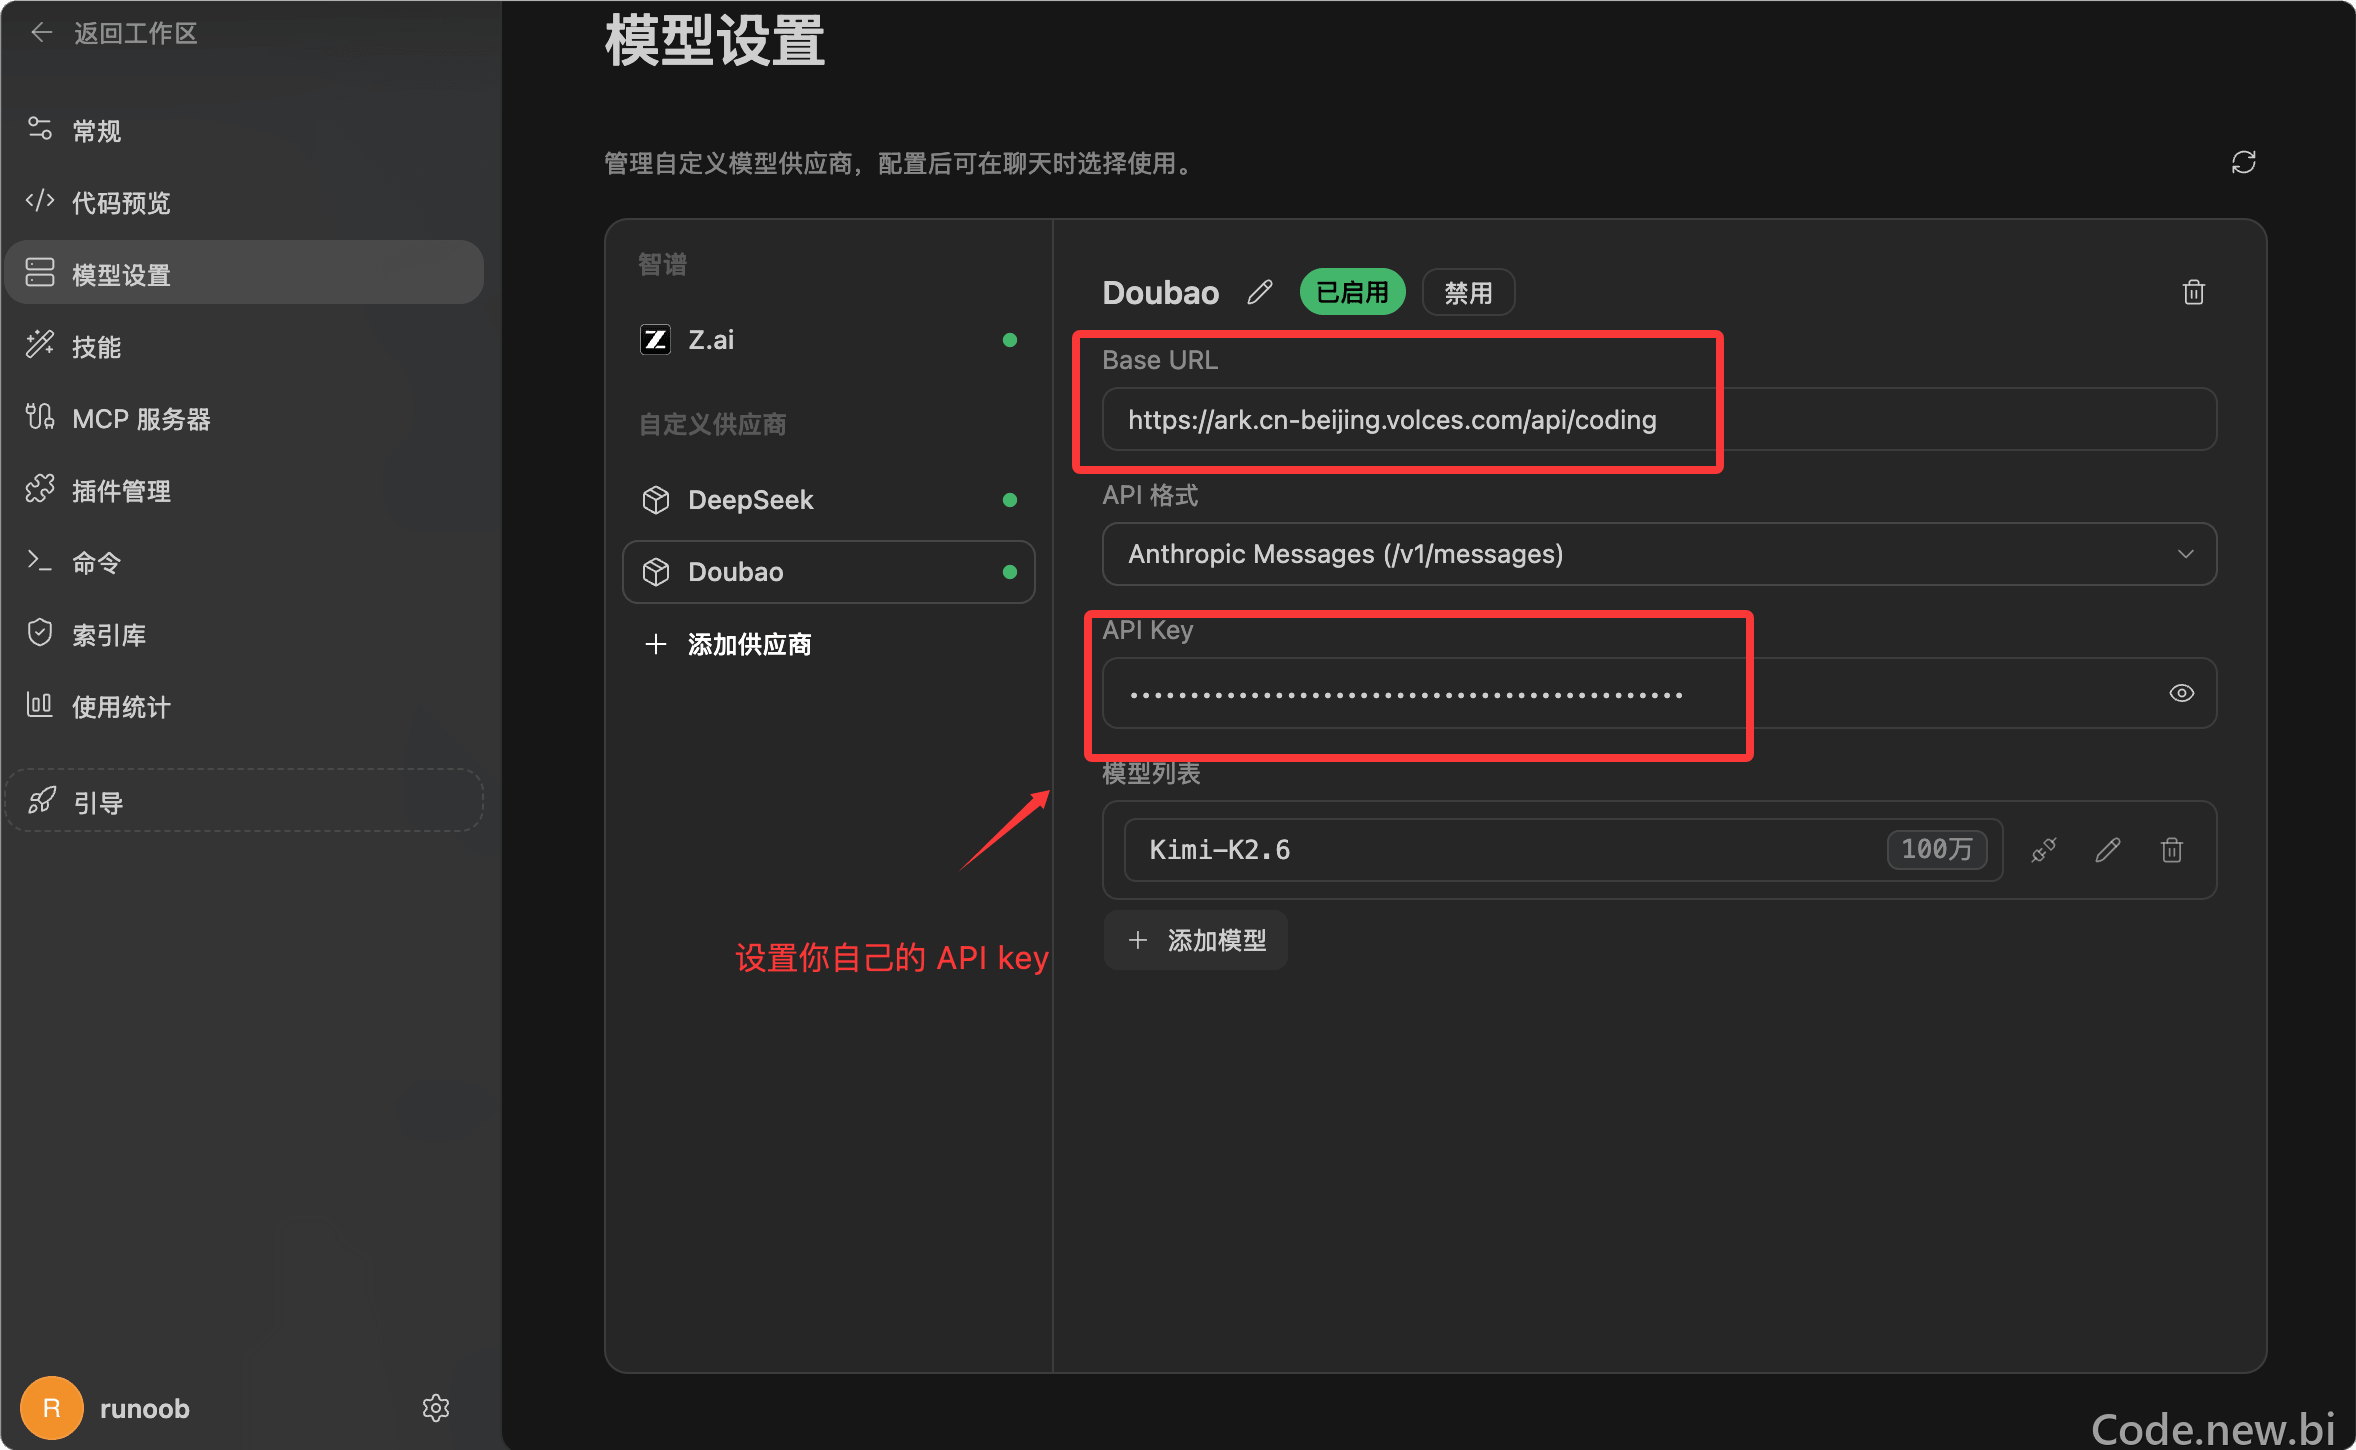Expand the API 格式 dropdown
Screen dimensions: 2356x1450
tap(1659, 554)
